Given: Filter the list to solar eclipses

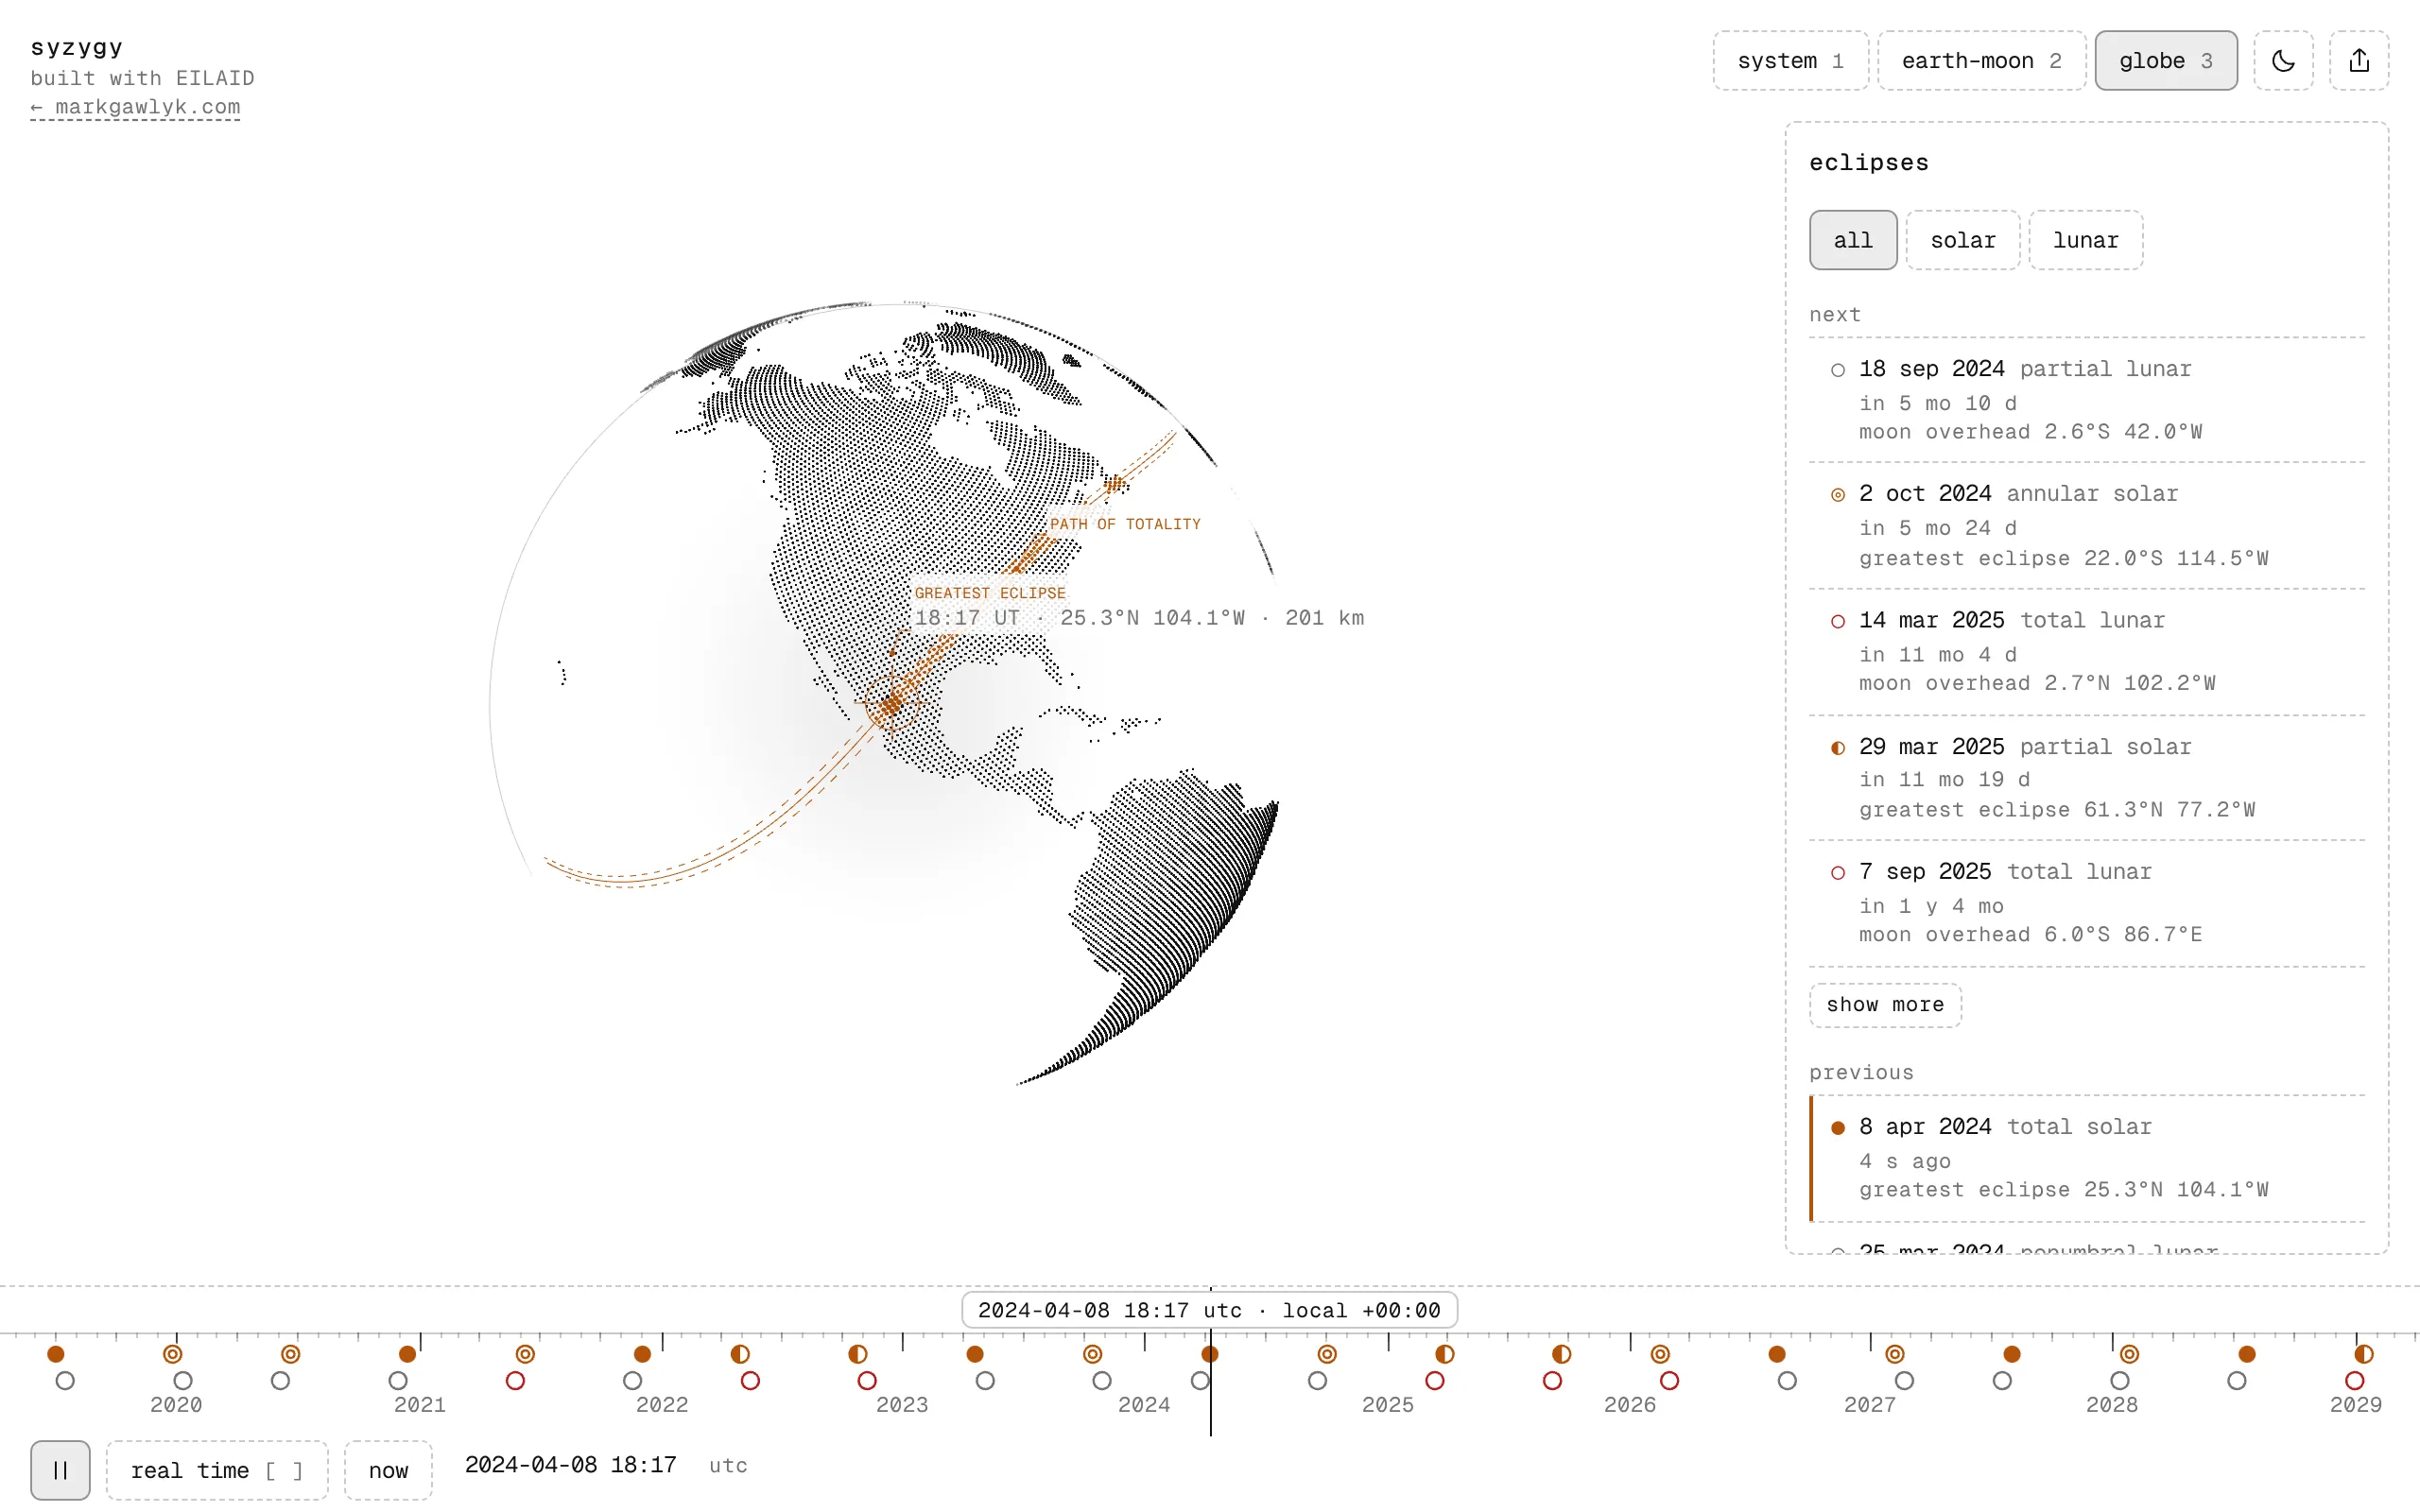Looking at the screenshot, I should 1963,240.
